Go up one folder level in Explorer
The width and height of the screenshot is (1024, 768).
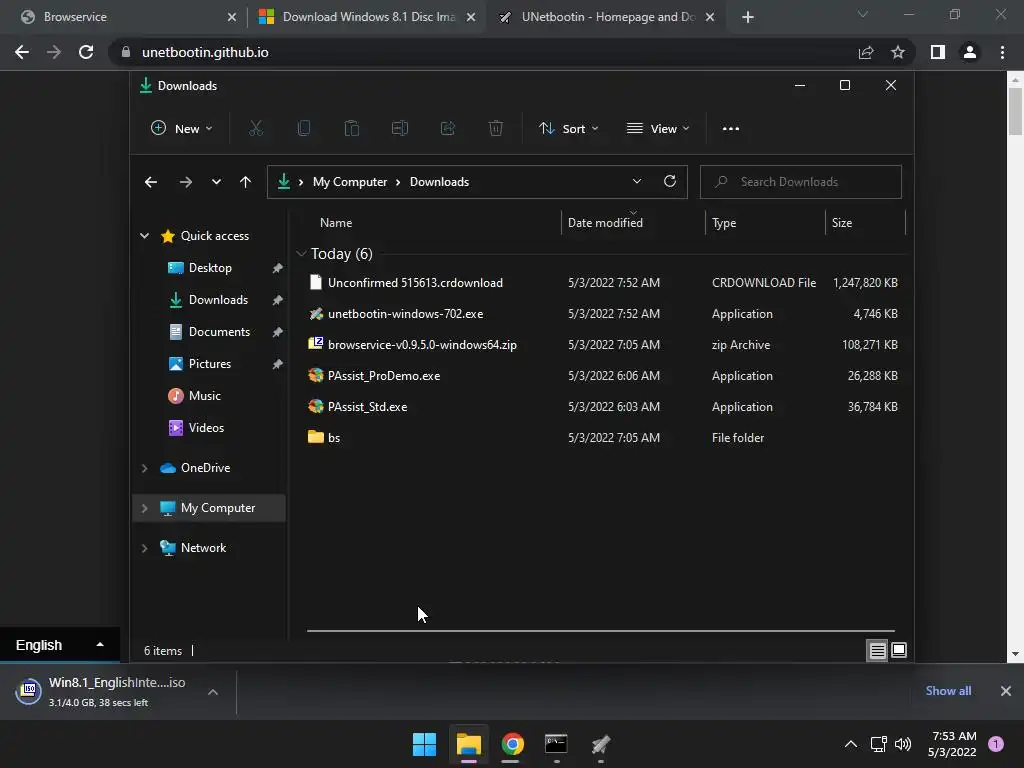coord(246,182)
